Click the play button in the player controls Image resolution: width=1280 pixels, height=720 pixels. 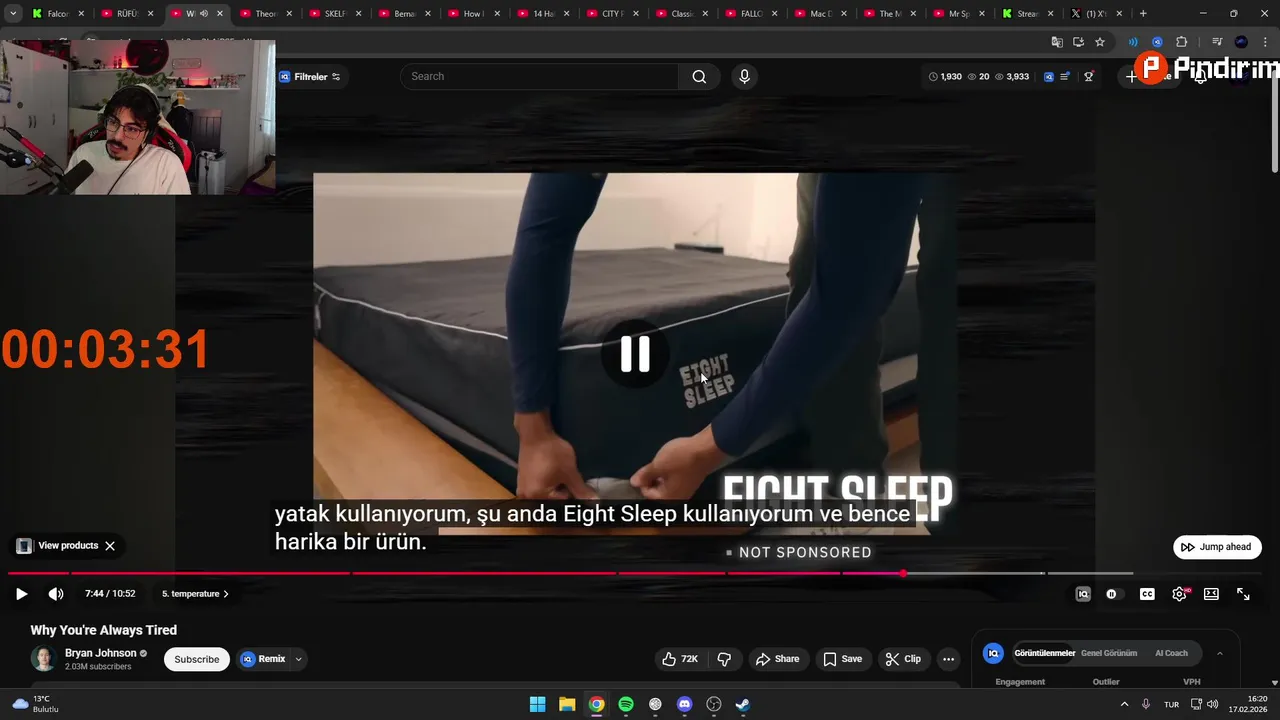(21, 594)
